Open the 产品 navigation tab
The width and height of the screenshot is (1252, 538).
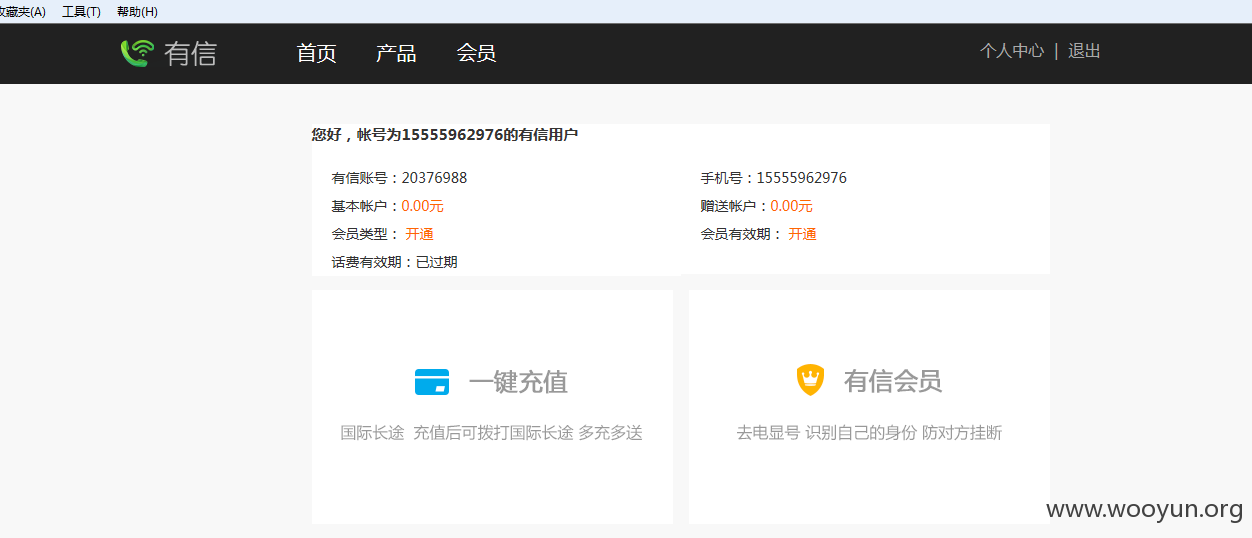(396, 54)
